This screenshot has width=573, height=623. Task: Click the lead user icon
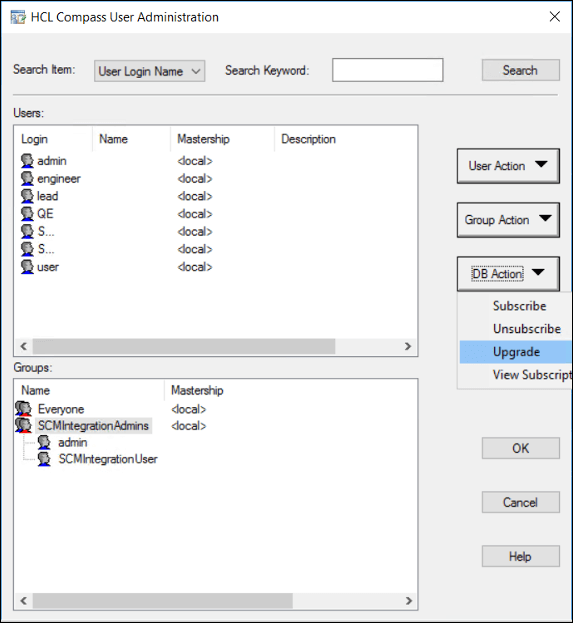[27, 196]
